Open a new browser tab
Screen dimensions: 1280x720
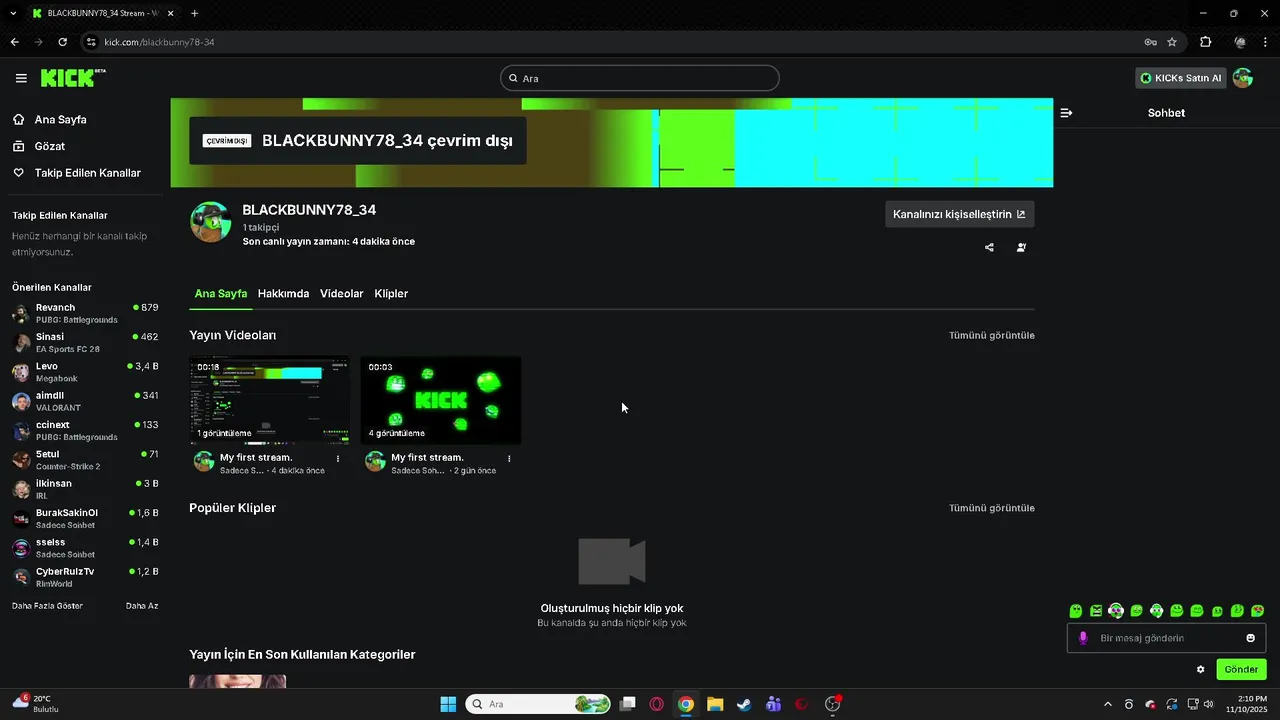pyautogui.click(x=194, y=13)
